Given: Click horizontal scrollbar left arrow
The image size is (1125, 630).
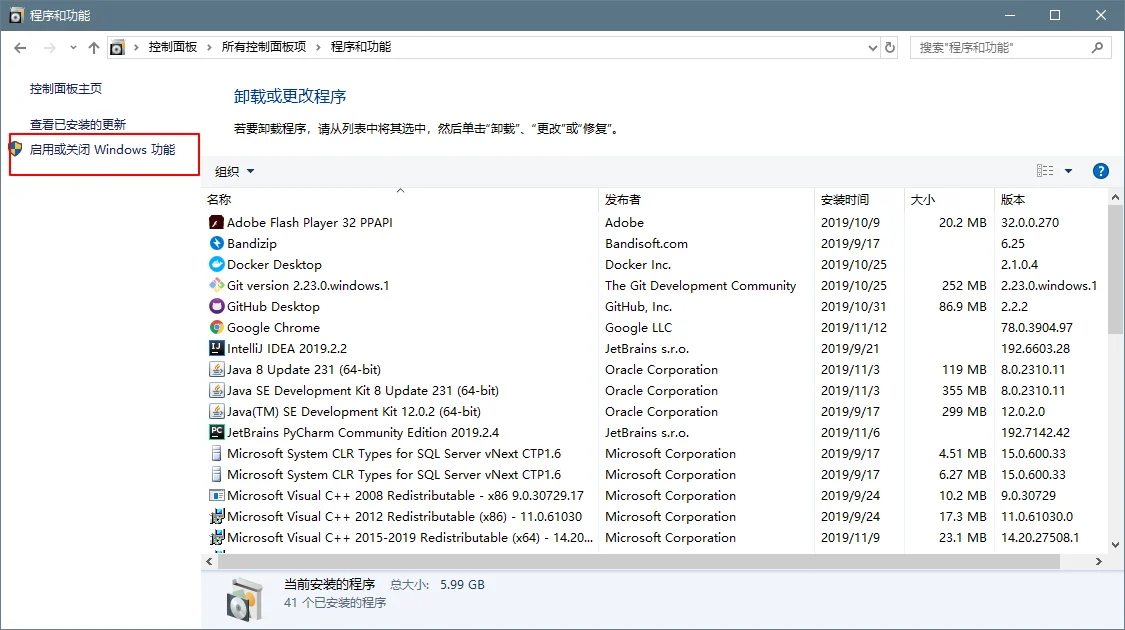Looking at the screenshot, I should pyautogui.click(x=210, y=561).
